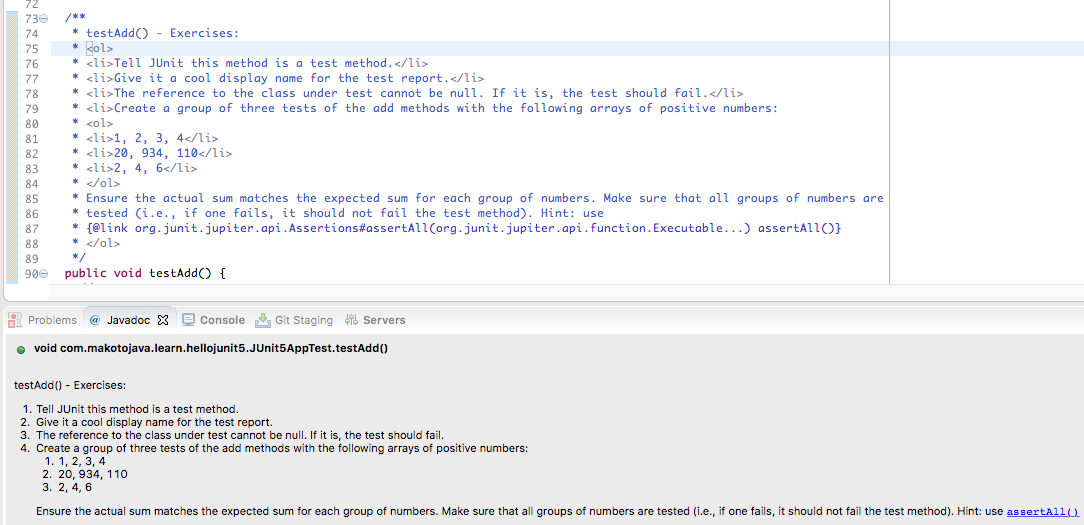Click the Problems tab icon
The height and width of the screenshot is (525, 1084).
pos(16,320)
